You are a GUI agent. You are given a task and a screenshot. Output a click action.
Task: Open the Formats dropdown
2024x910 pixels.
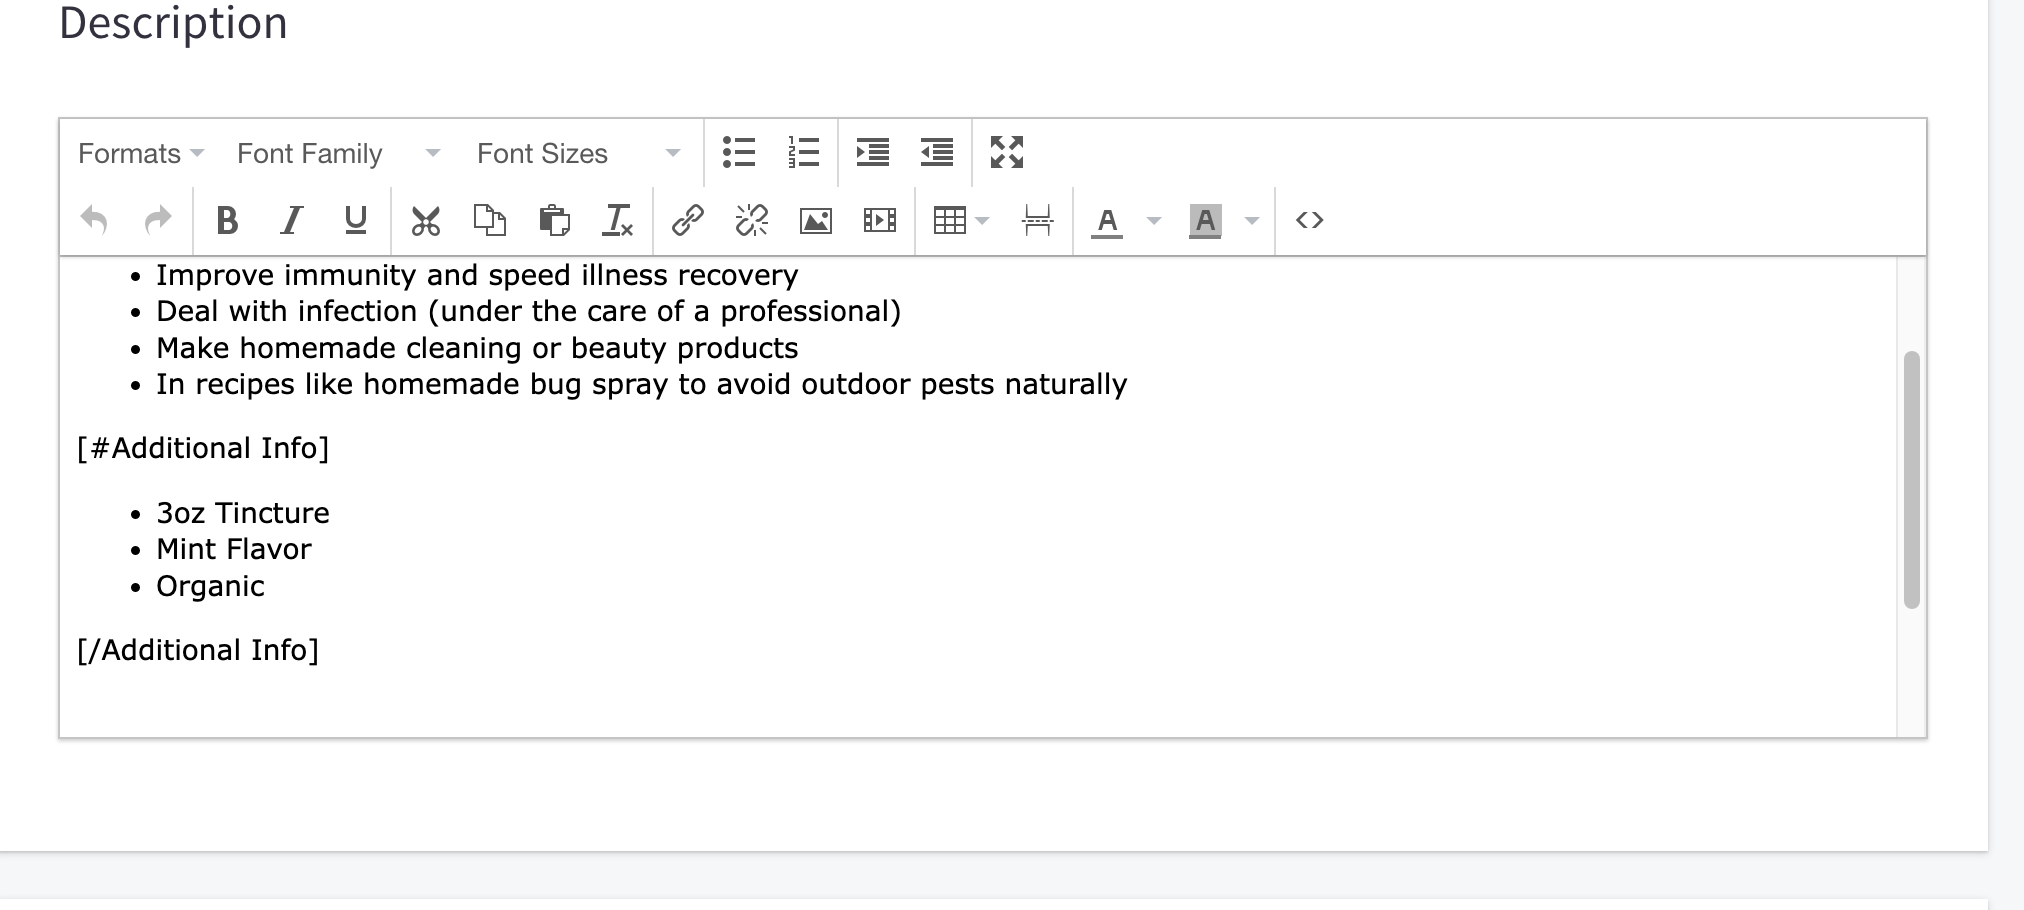click(140, 153)
